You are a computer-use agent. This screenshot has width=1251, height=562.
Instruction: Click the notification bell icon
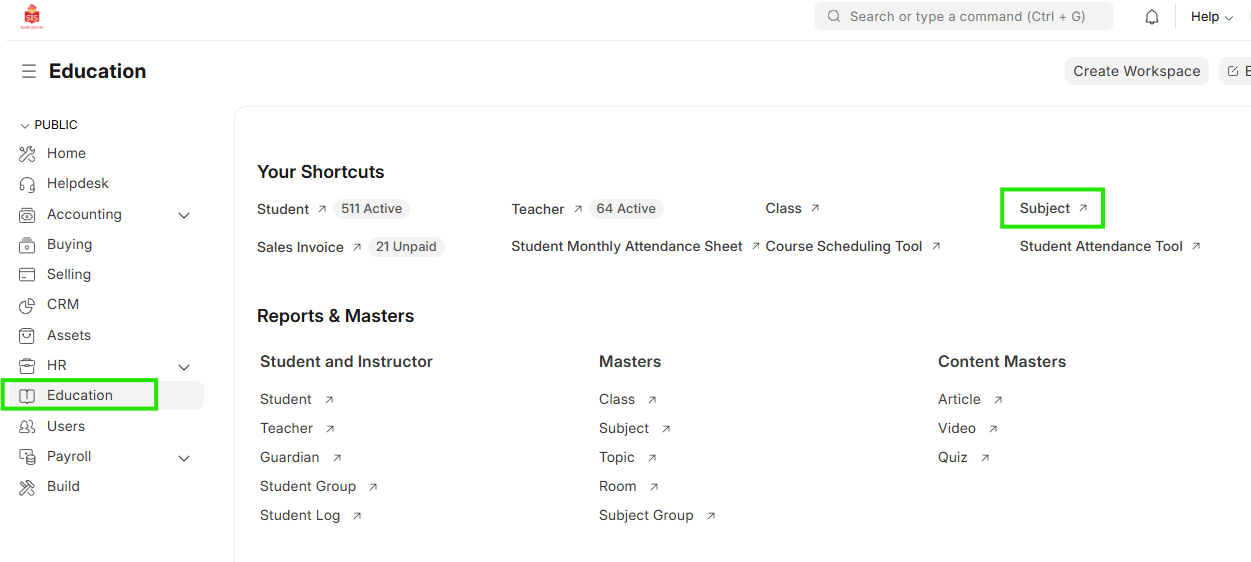(x=1152, y=17)
